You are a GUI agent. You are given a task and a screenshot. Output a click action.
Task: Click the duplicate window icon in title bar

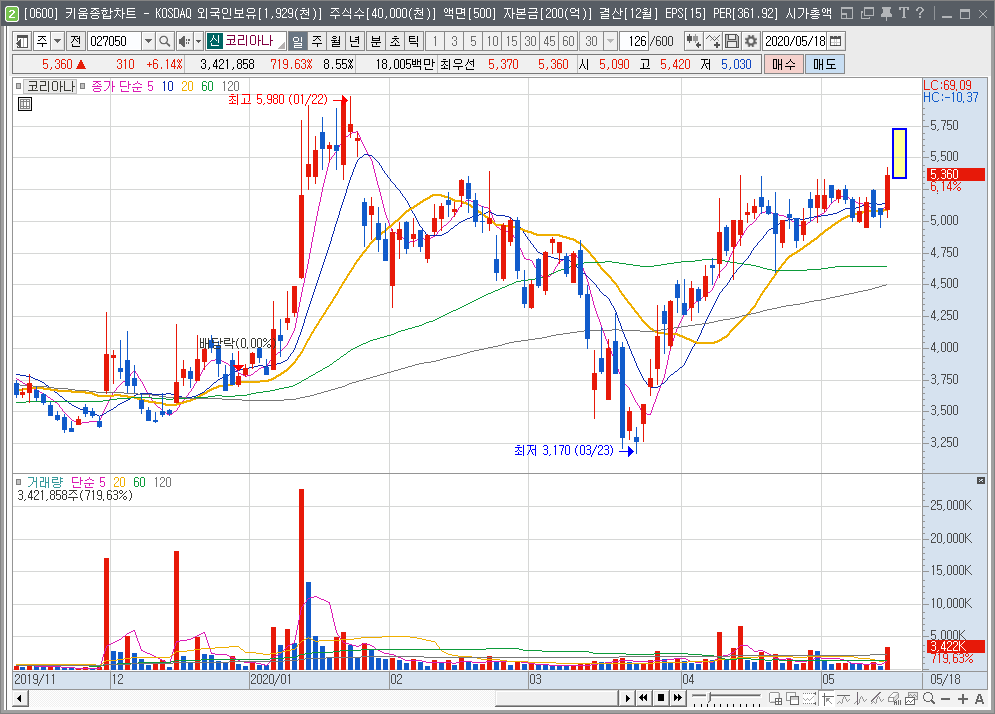tap(867, 13)
